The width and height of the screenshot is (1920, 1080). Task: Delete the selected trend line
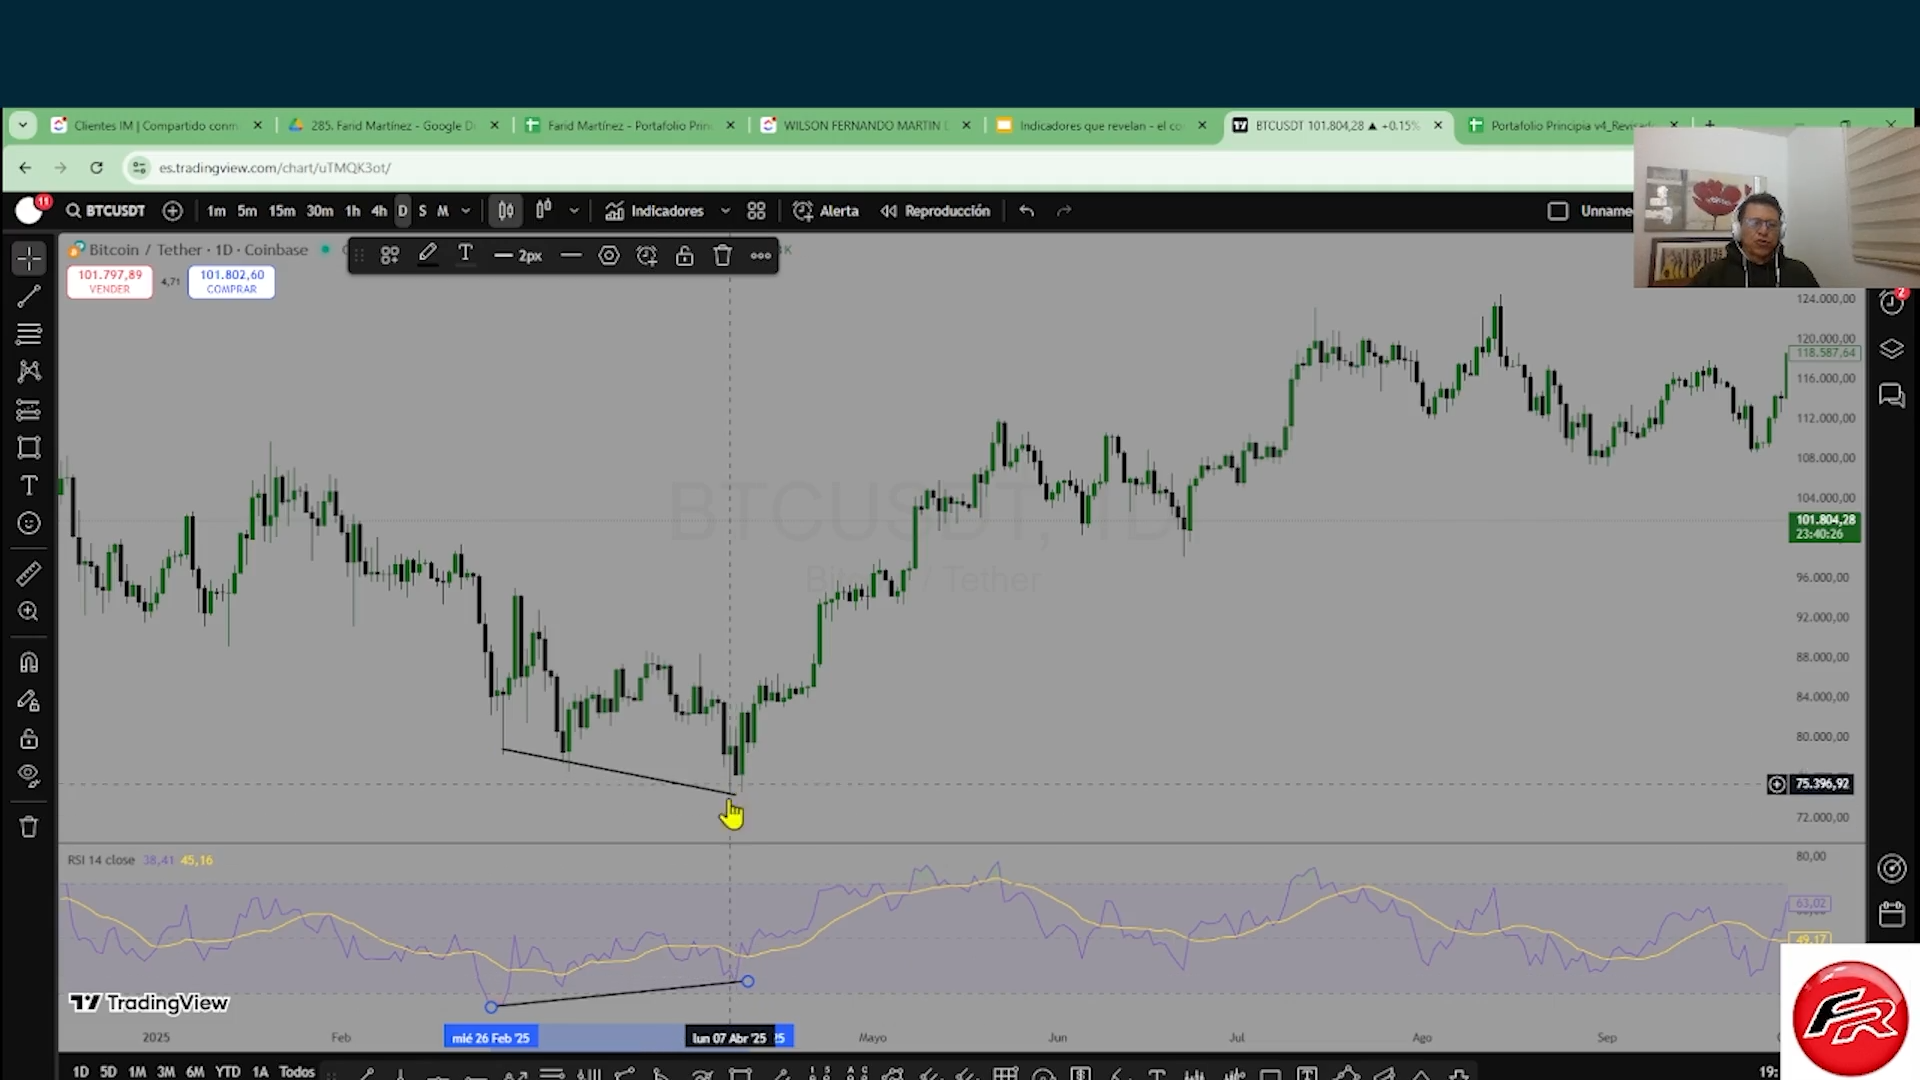tap(723, 256)
